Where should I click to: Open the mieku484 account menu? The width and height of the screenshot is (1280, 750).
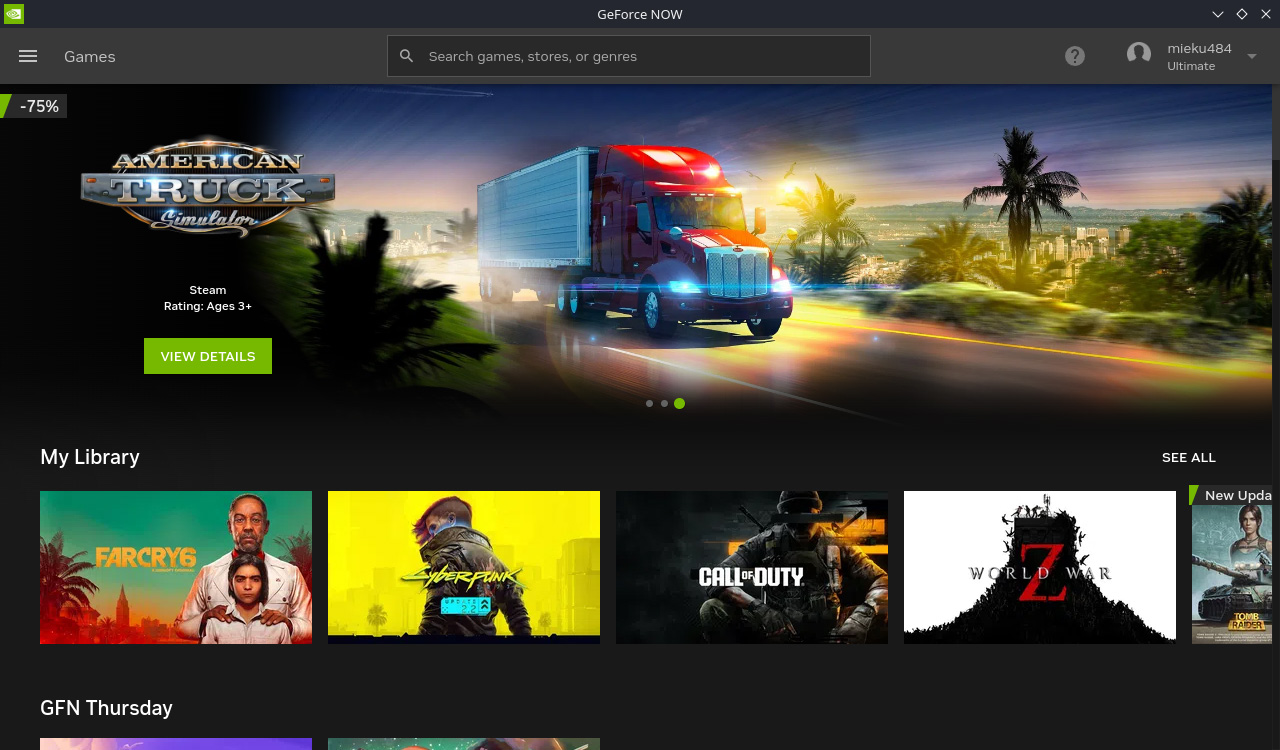point(1199,49)
